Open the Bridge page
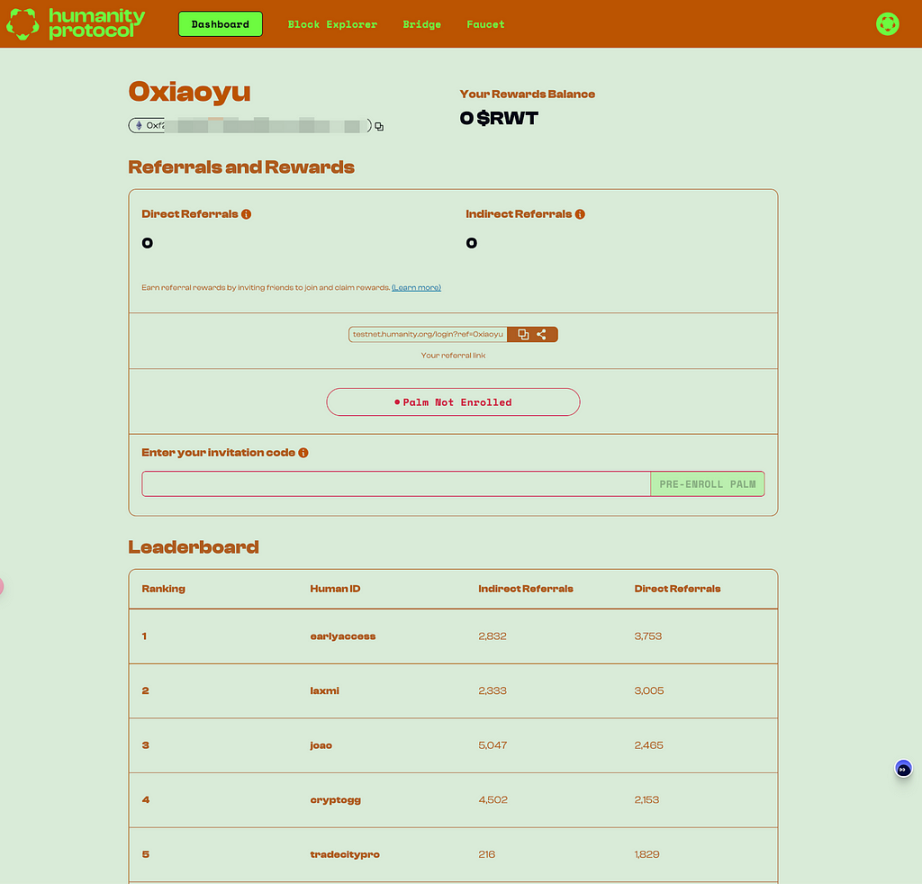 coord(422,24)
